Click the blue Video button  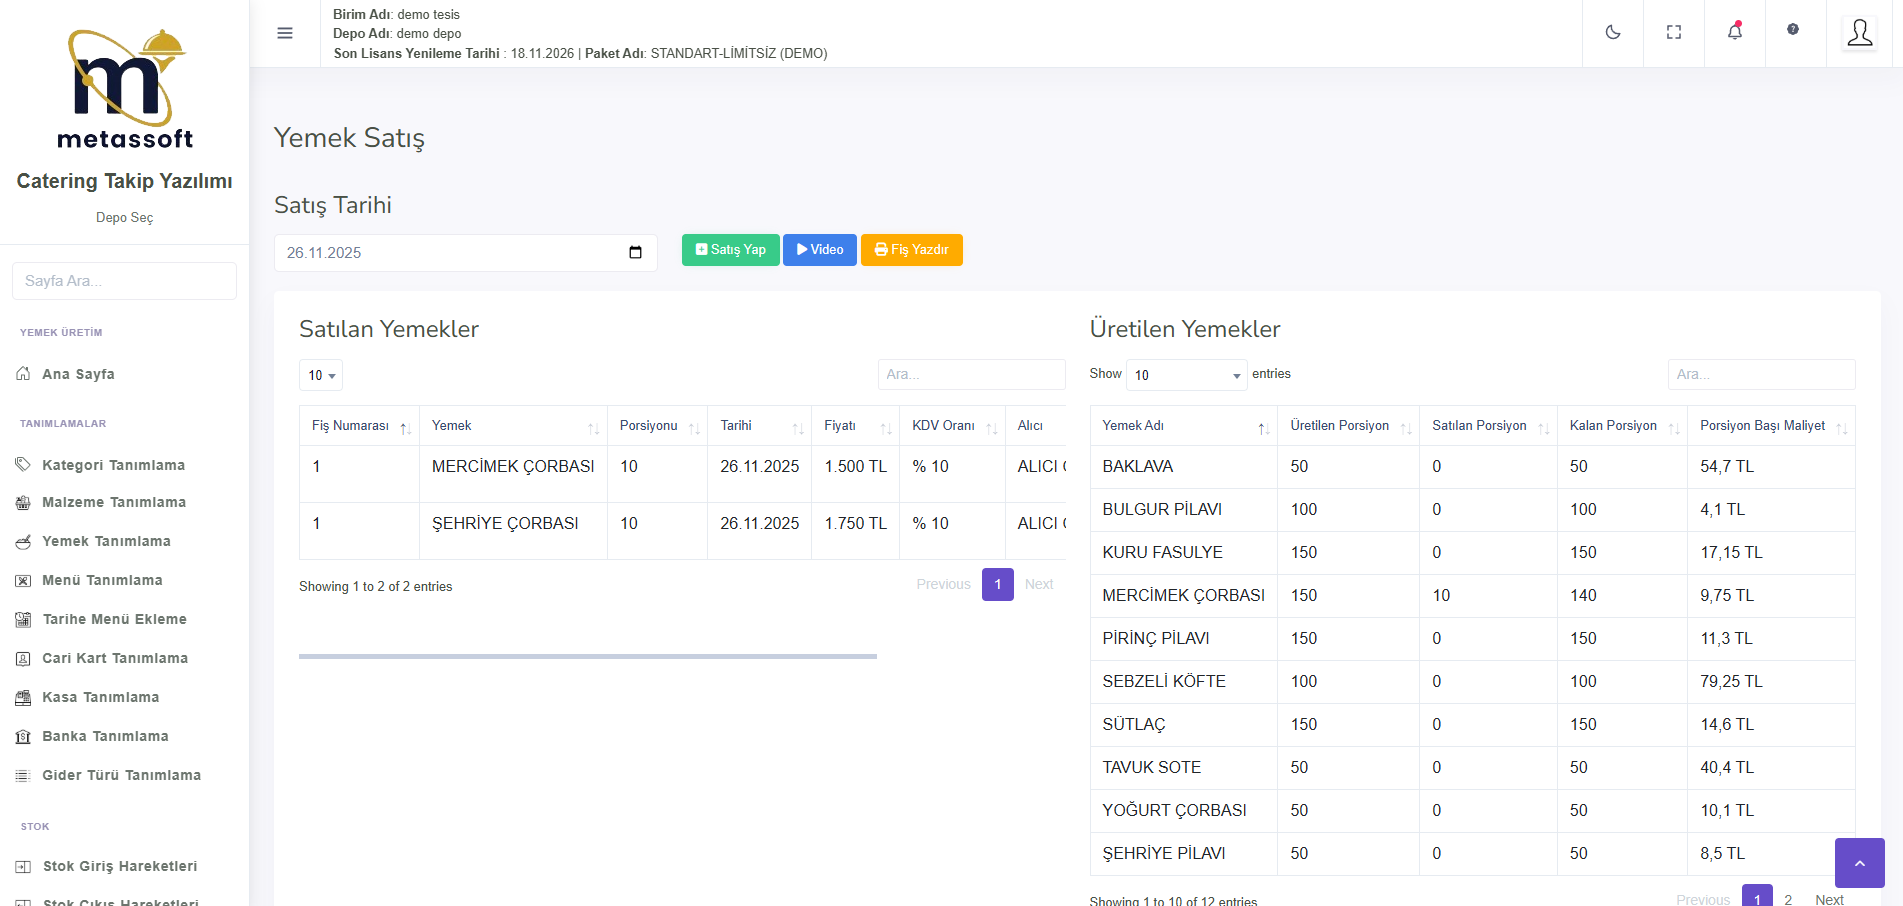point(819,250)
